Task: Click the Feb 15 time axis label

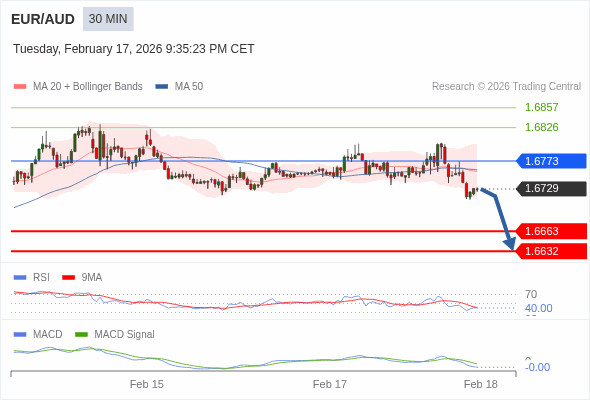Action: [147, 384]
